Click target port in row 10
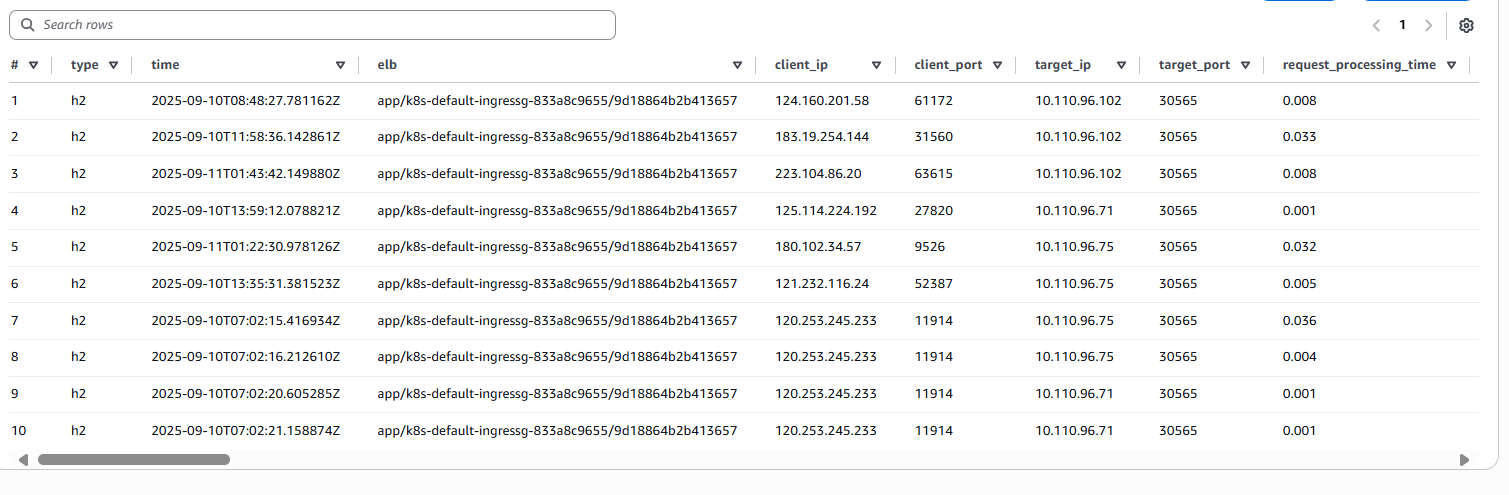Viewport: 1509px width, 495px height. (x=1178, y=431)
